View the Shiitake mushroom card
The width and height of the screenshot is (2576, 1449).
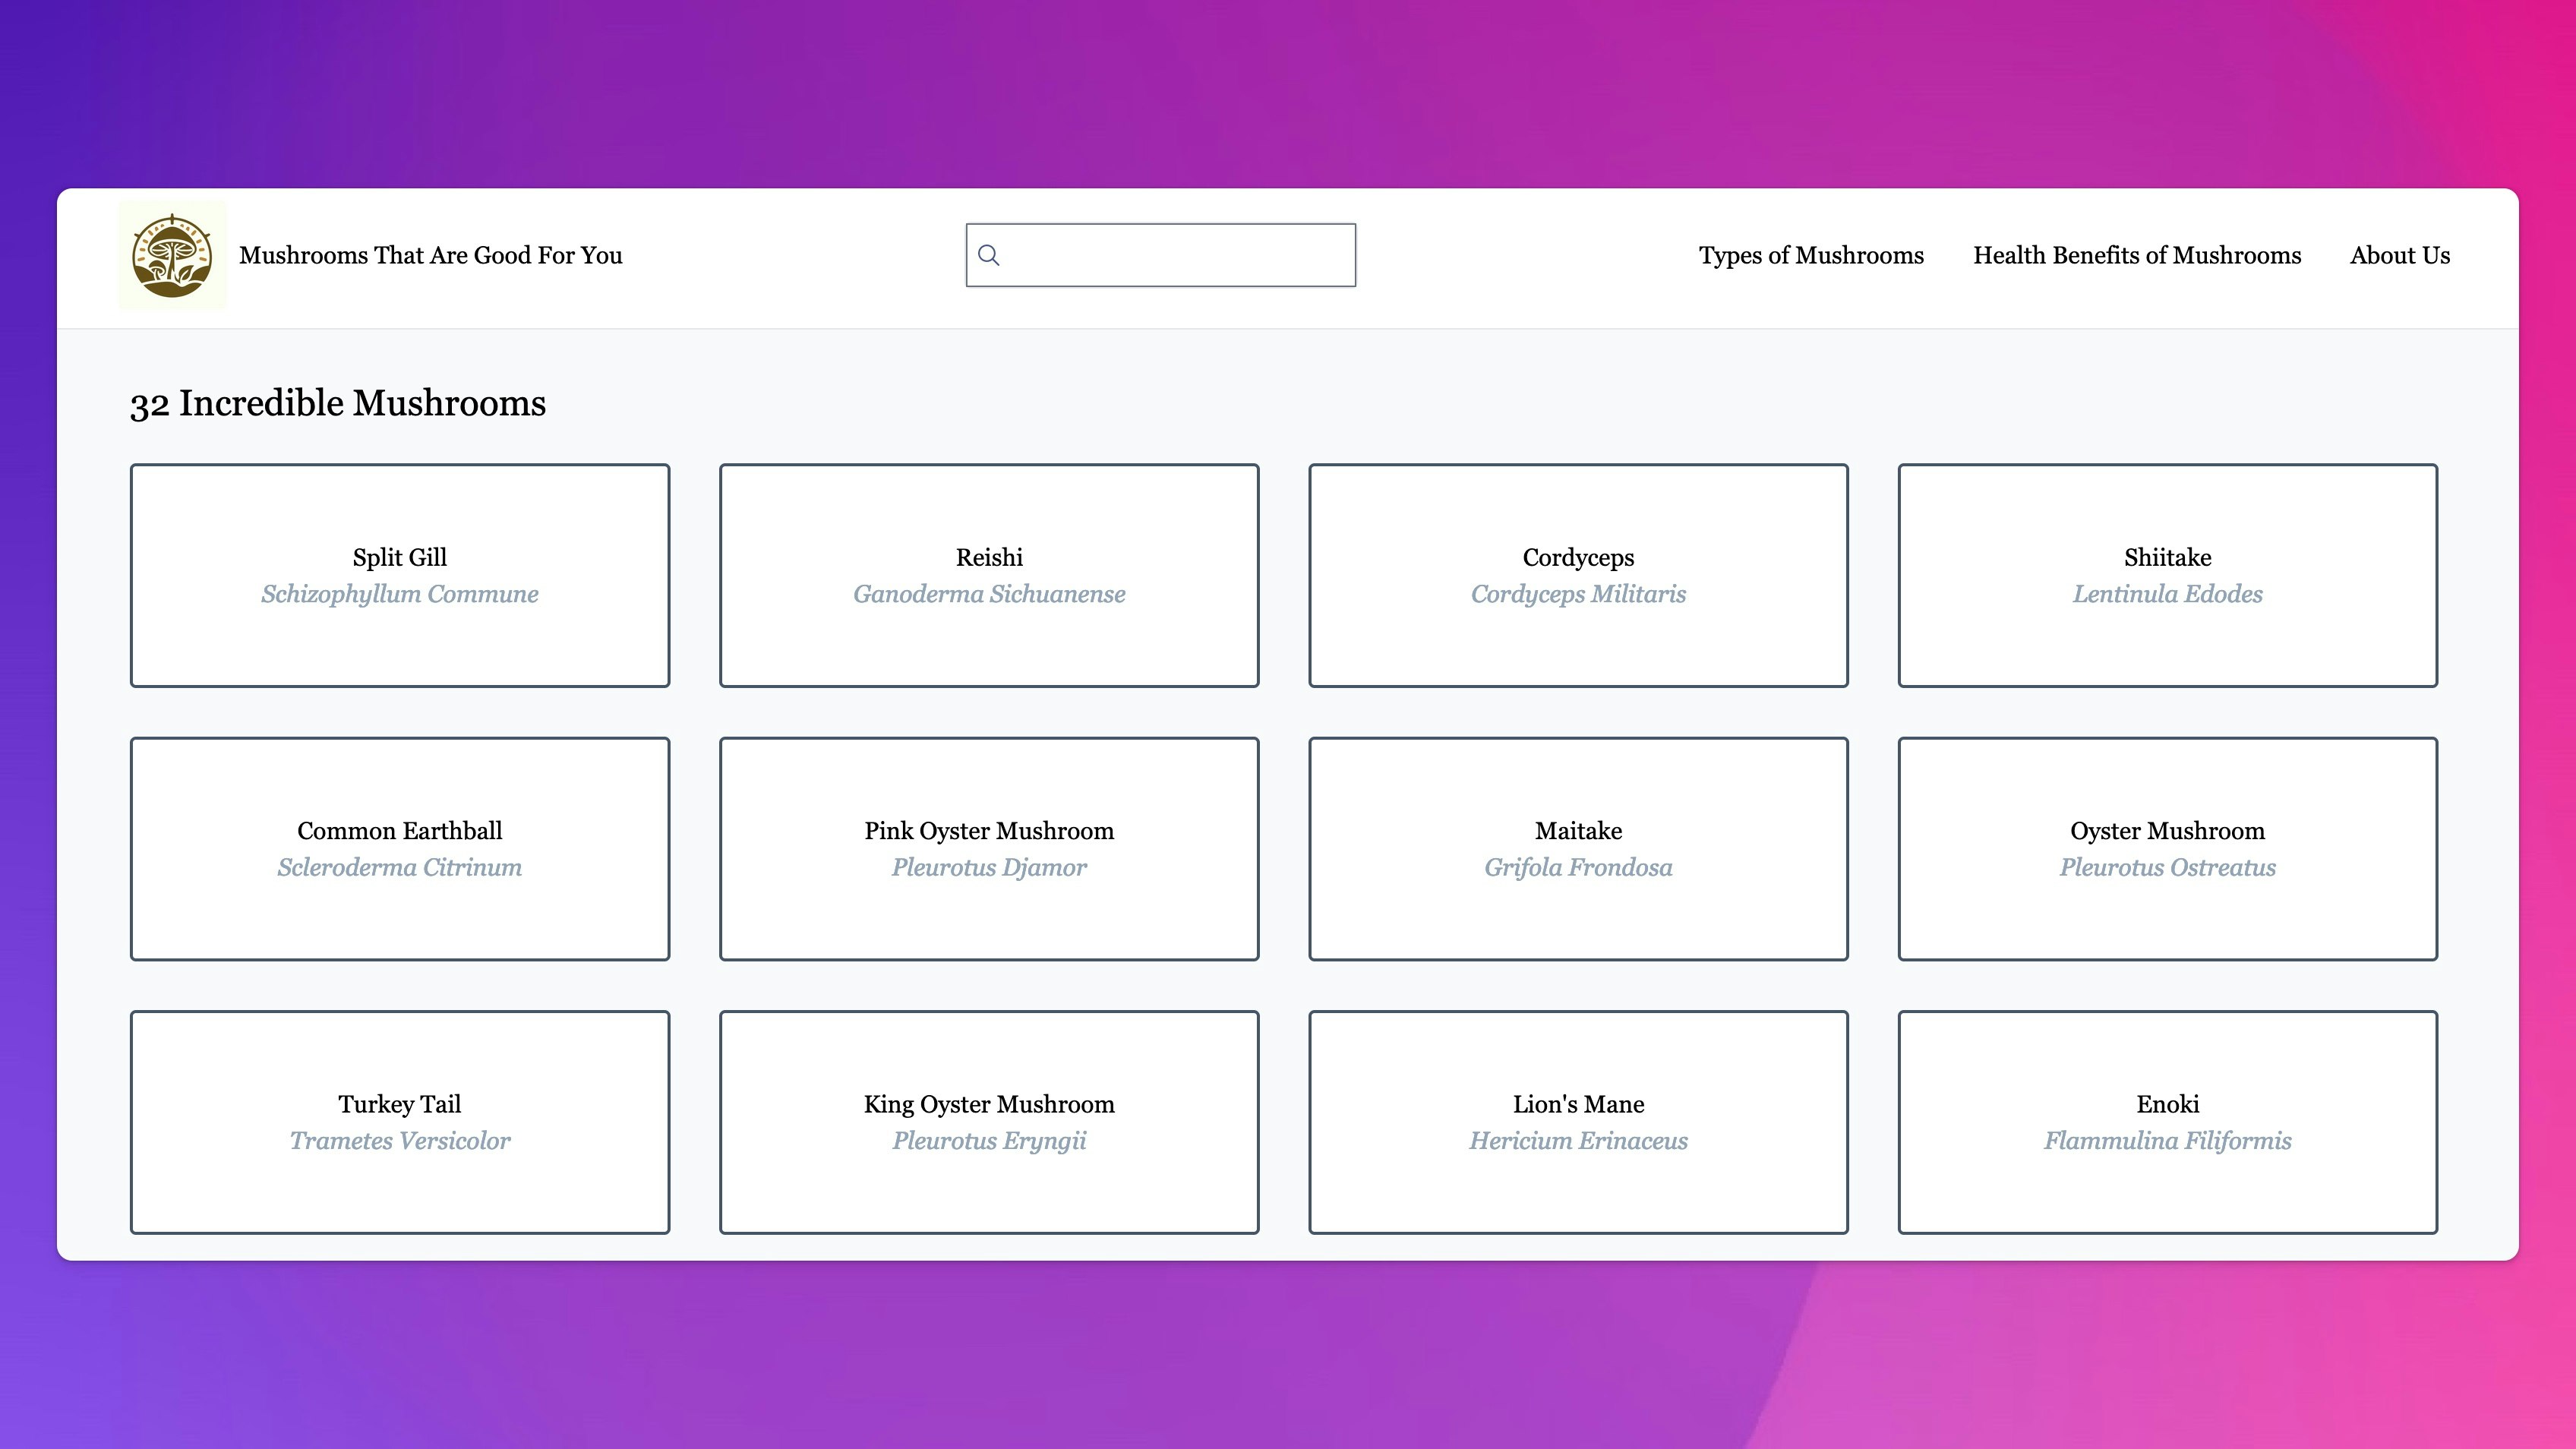point(2167,575)
